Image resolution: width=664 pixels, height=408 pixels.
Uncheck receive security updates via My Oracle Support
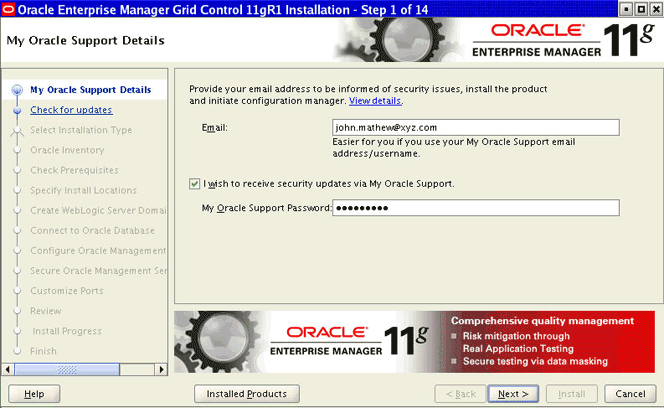click(x=194, y=184)
